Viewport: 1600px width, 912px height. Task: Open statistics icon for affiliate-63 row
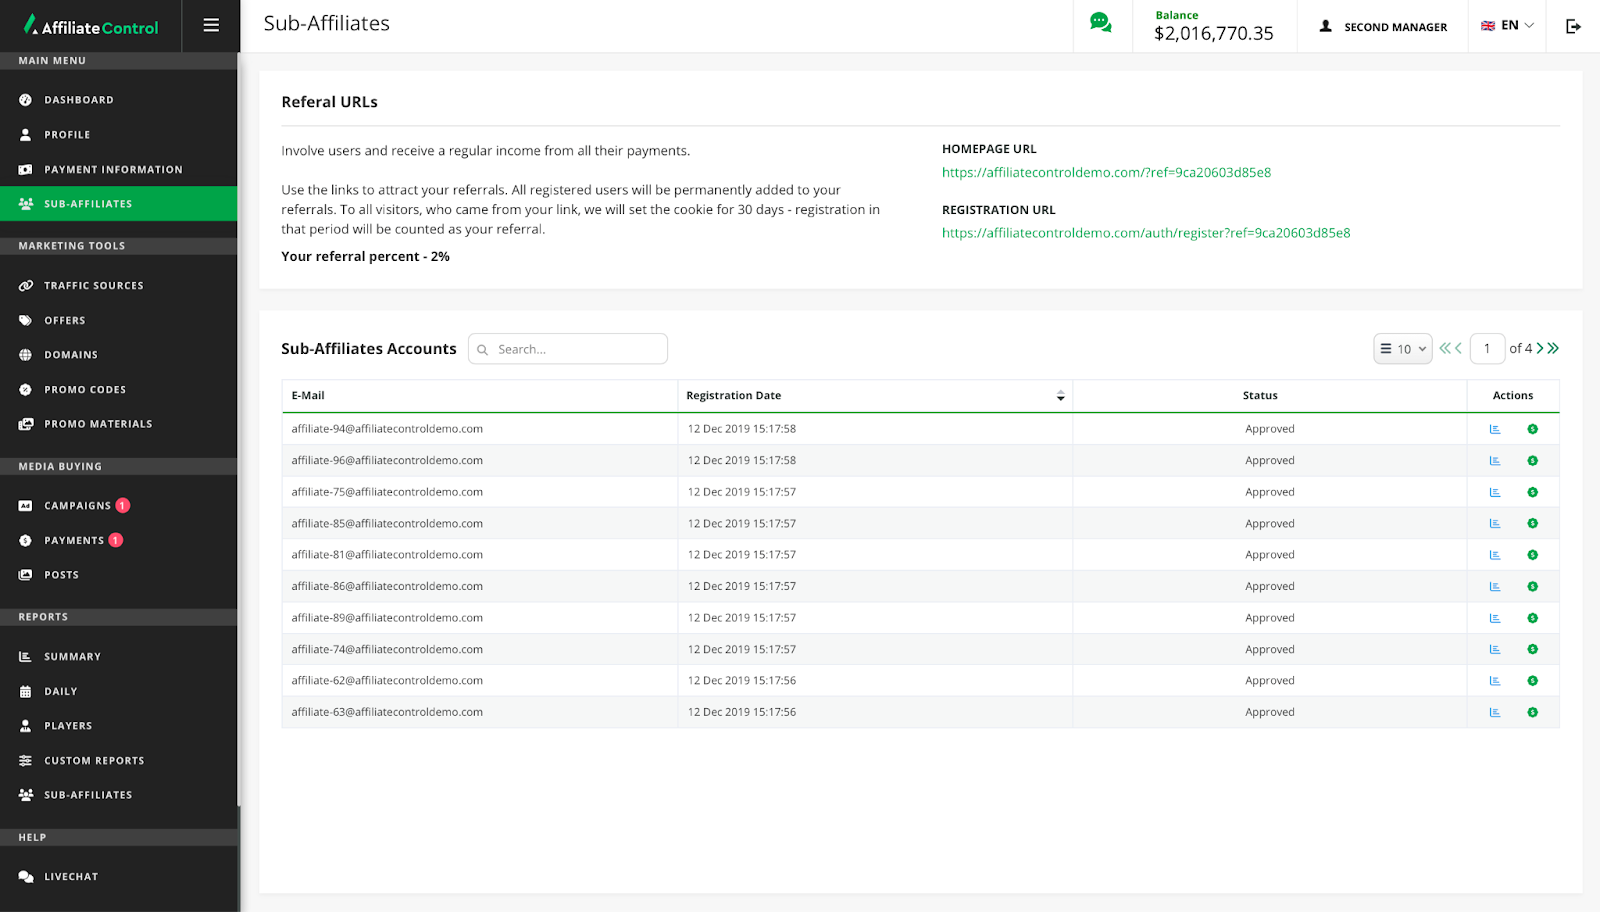tap(1495, 713)
